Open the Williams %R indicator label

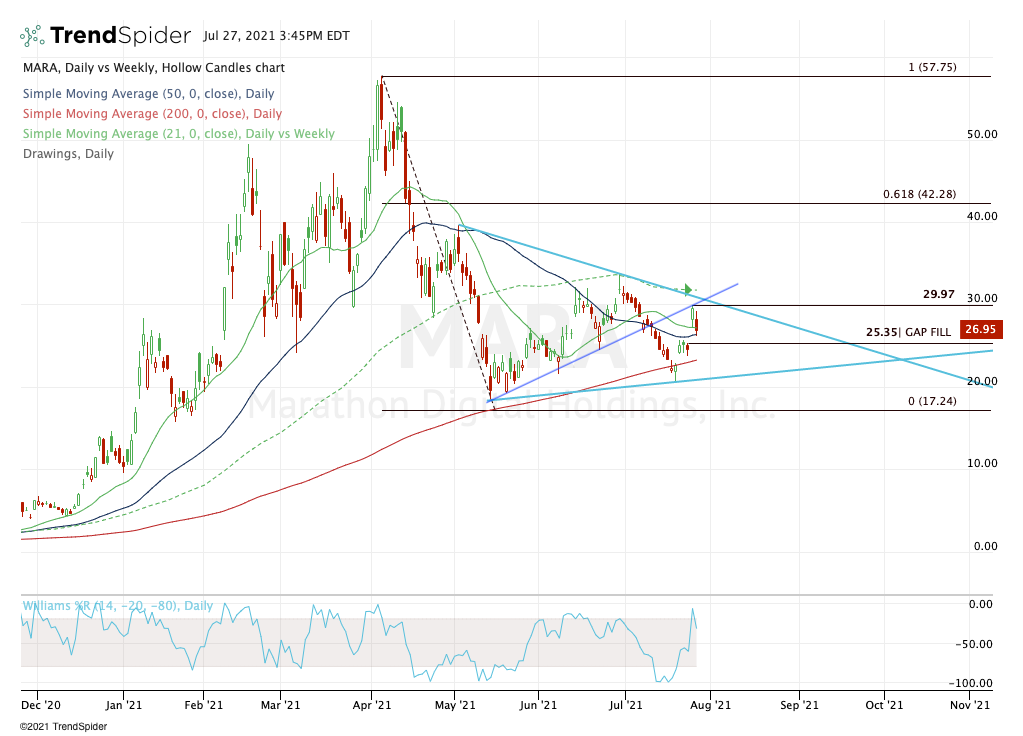(x=118, y=605)
